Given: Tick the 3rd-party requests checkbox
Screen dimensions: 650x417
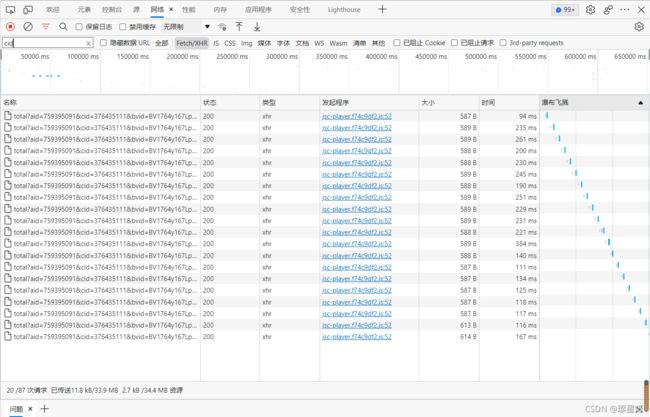Looking at the screenshot, I should point(503,43).
